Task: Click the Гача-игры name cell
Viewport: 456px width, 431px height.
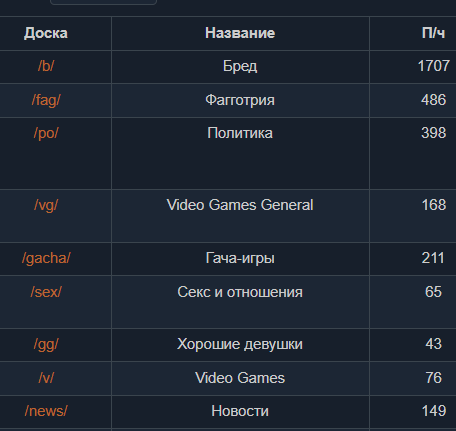Action: (240, 258)
